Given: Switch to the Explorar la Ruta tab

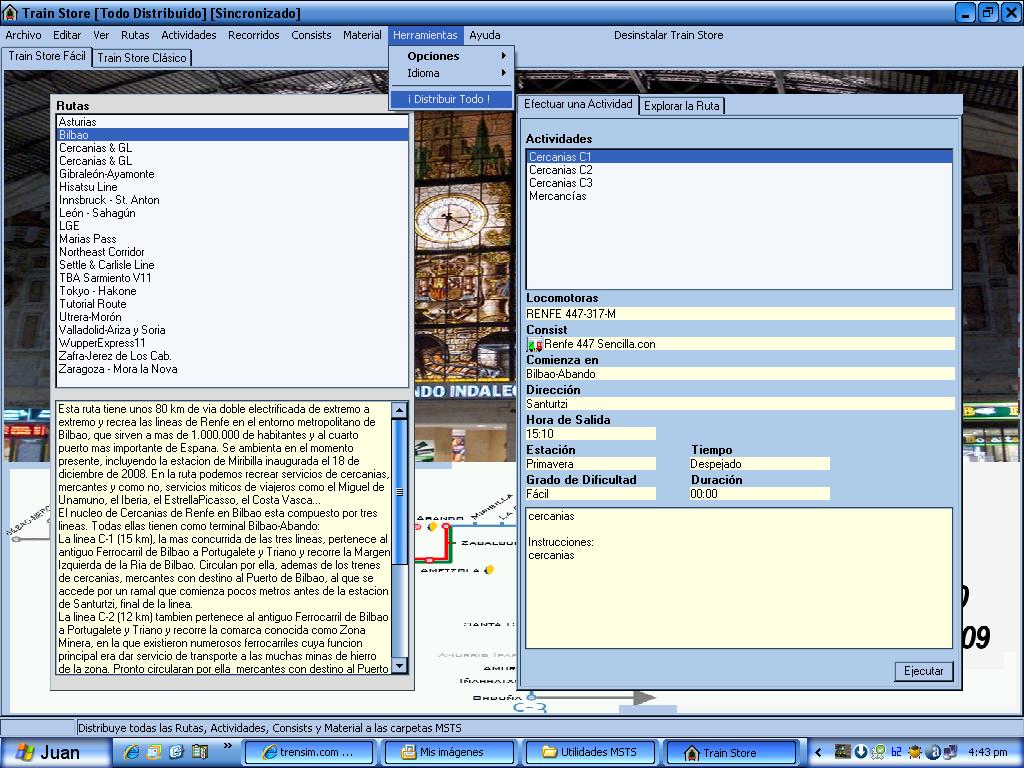Looking at the screenshot, I should tap(681, 105).
